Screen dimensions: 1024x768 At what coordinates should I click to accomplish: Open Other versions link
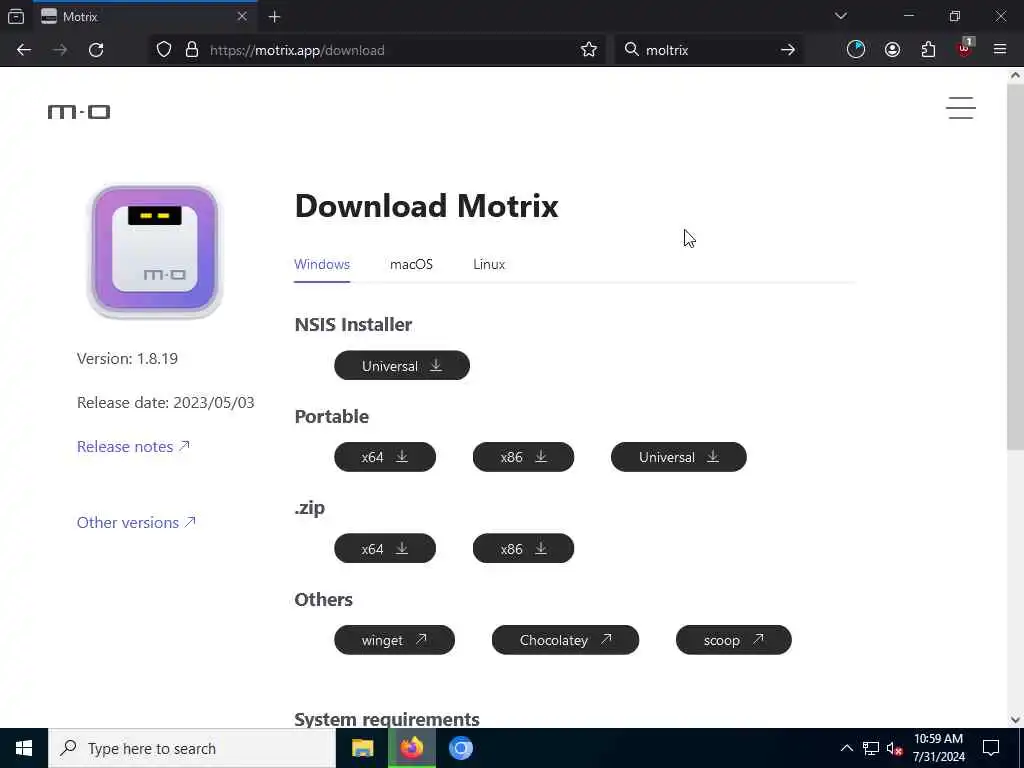pos(136,522)
